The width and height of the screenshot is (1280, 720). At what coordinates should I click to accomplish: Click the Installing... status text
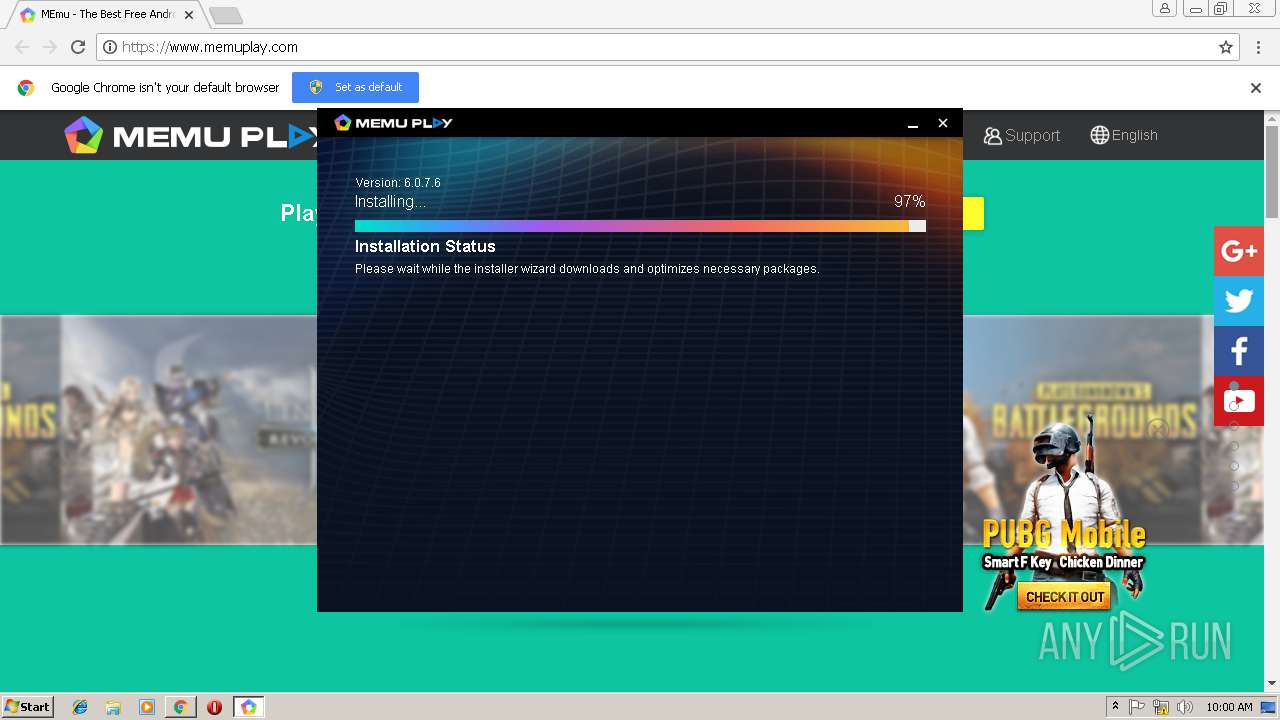pyautogui.click(x=390, y=201)
